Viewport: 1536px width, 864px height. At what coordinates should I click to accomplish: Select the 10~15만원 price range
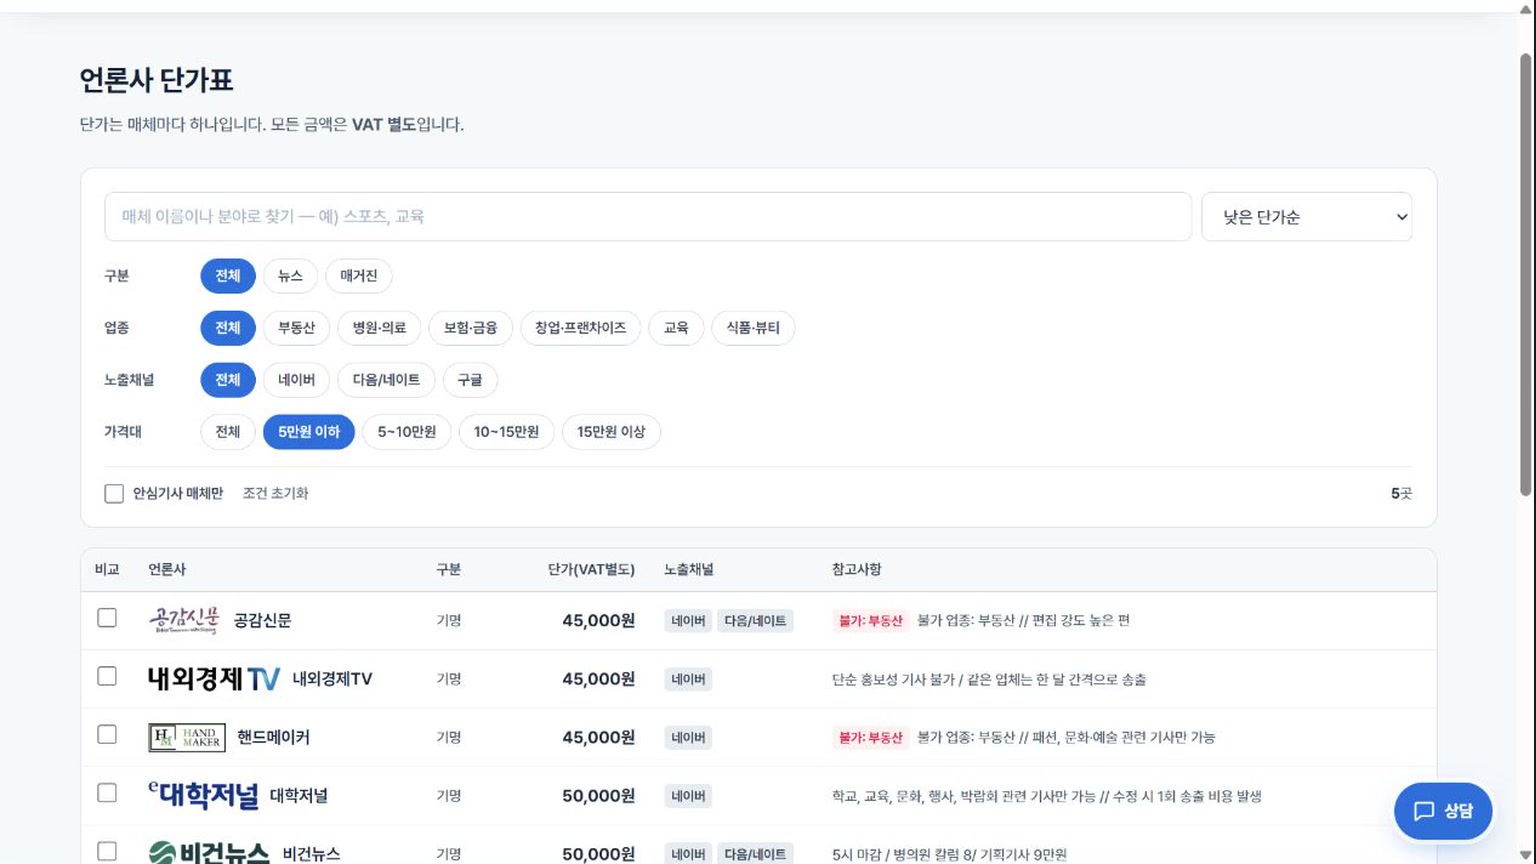506,432
